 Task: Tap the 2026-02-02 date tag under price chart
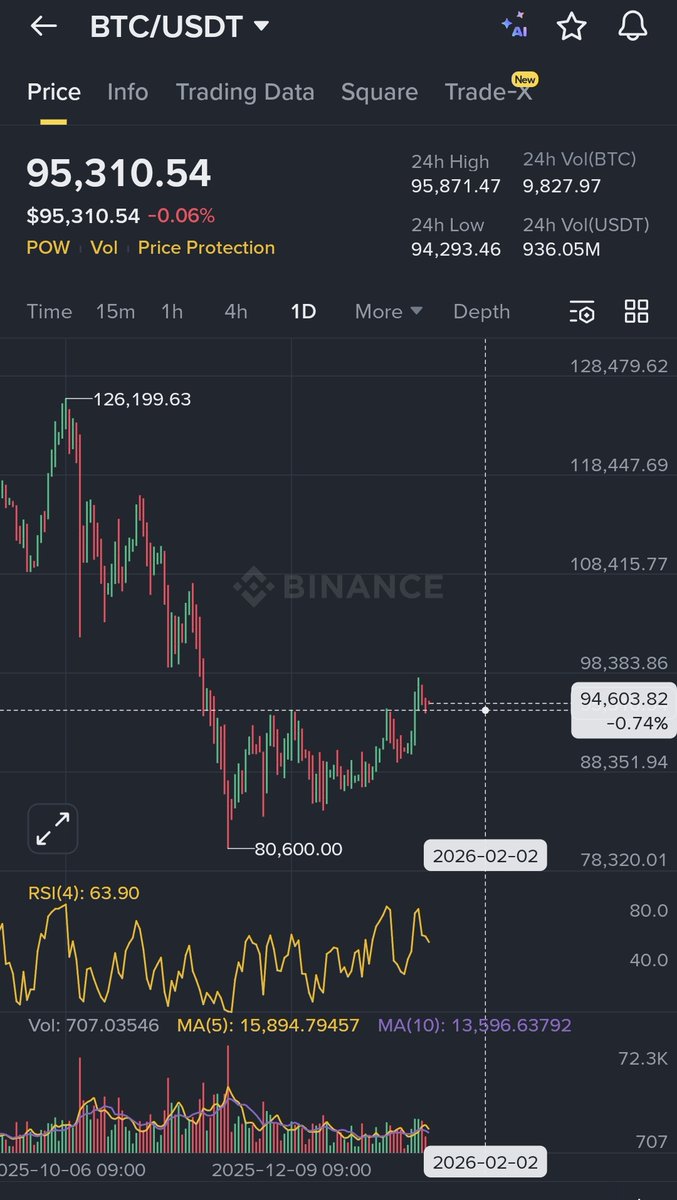pyautogui.click(x=485, y=857)
